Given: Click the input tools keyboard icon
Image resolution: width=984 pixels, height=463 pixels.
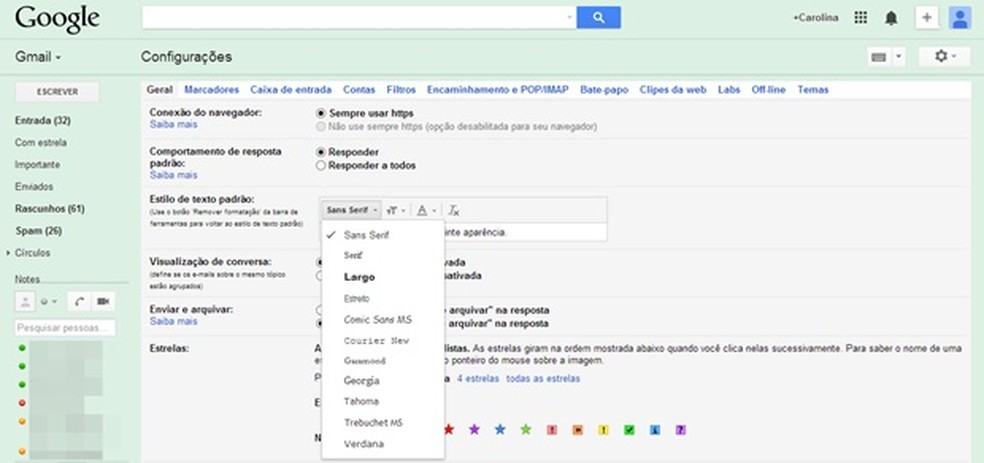Looking at the screenshot, I should click(879, 57).
